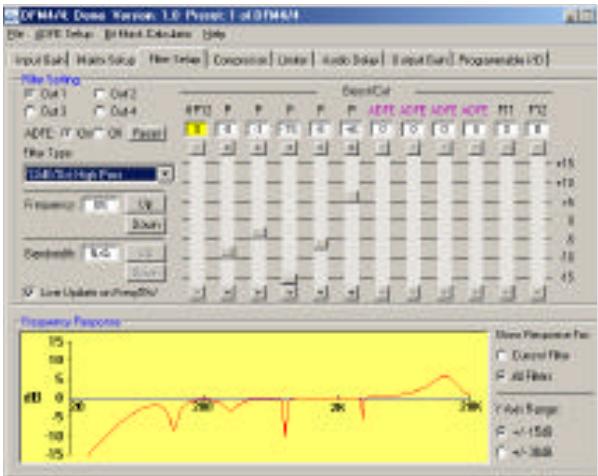Open the Bit Mask Calculator menu

(148, 34)
